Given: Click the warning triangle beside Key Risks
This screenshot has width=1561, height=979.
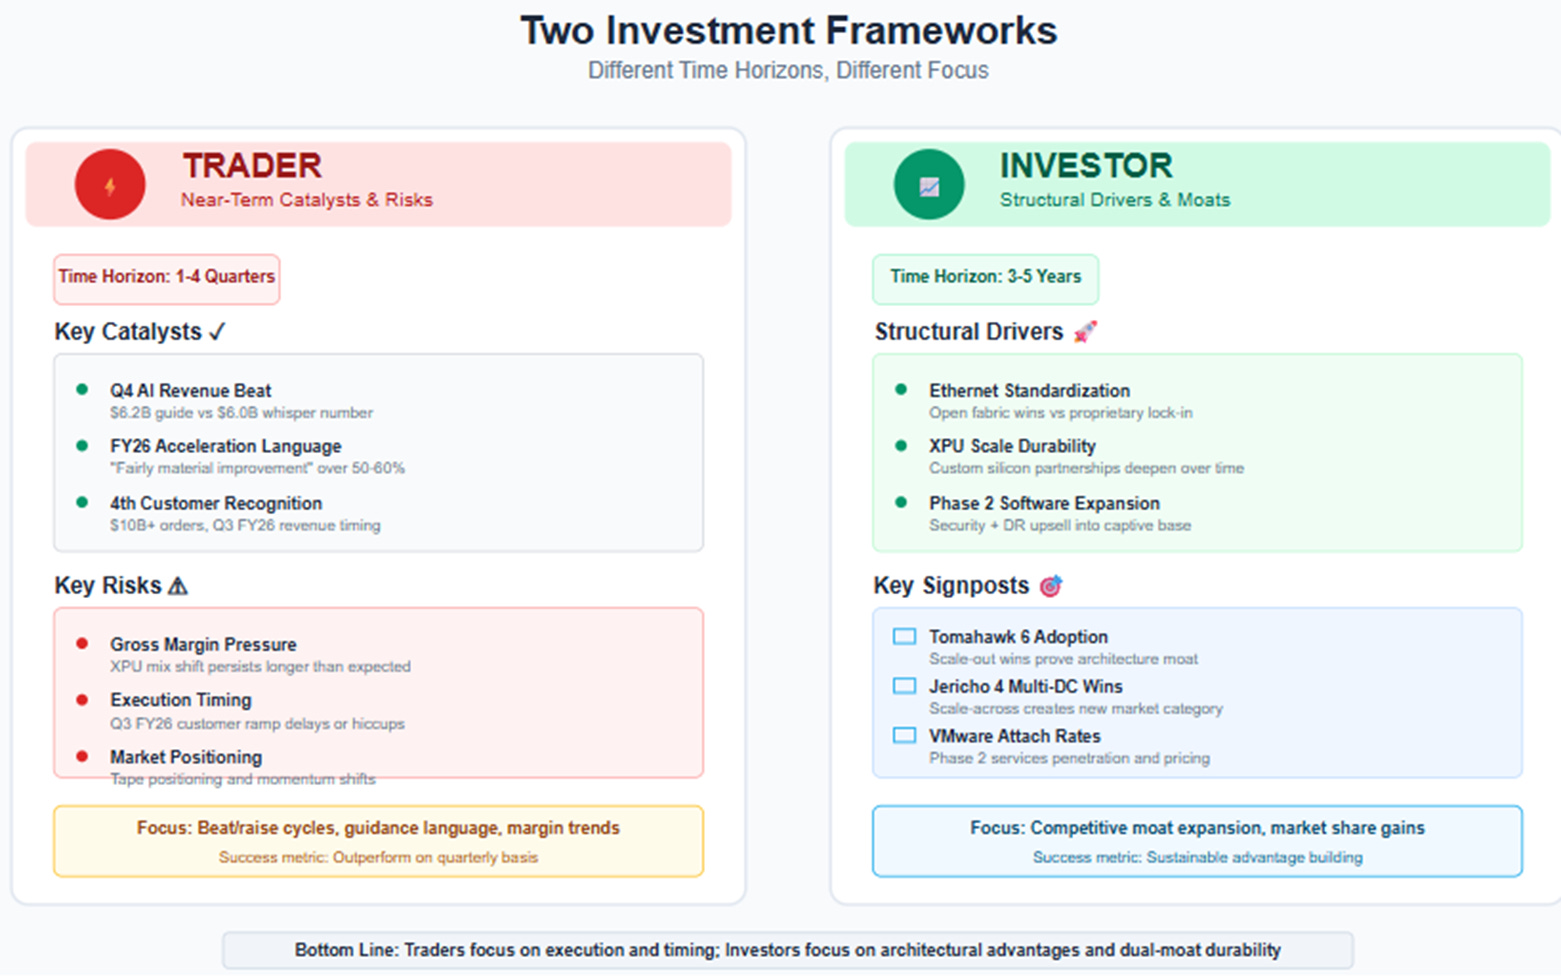Looking at the screenshot, I should 178,586.
